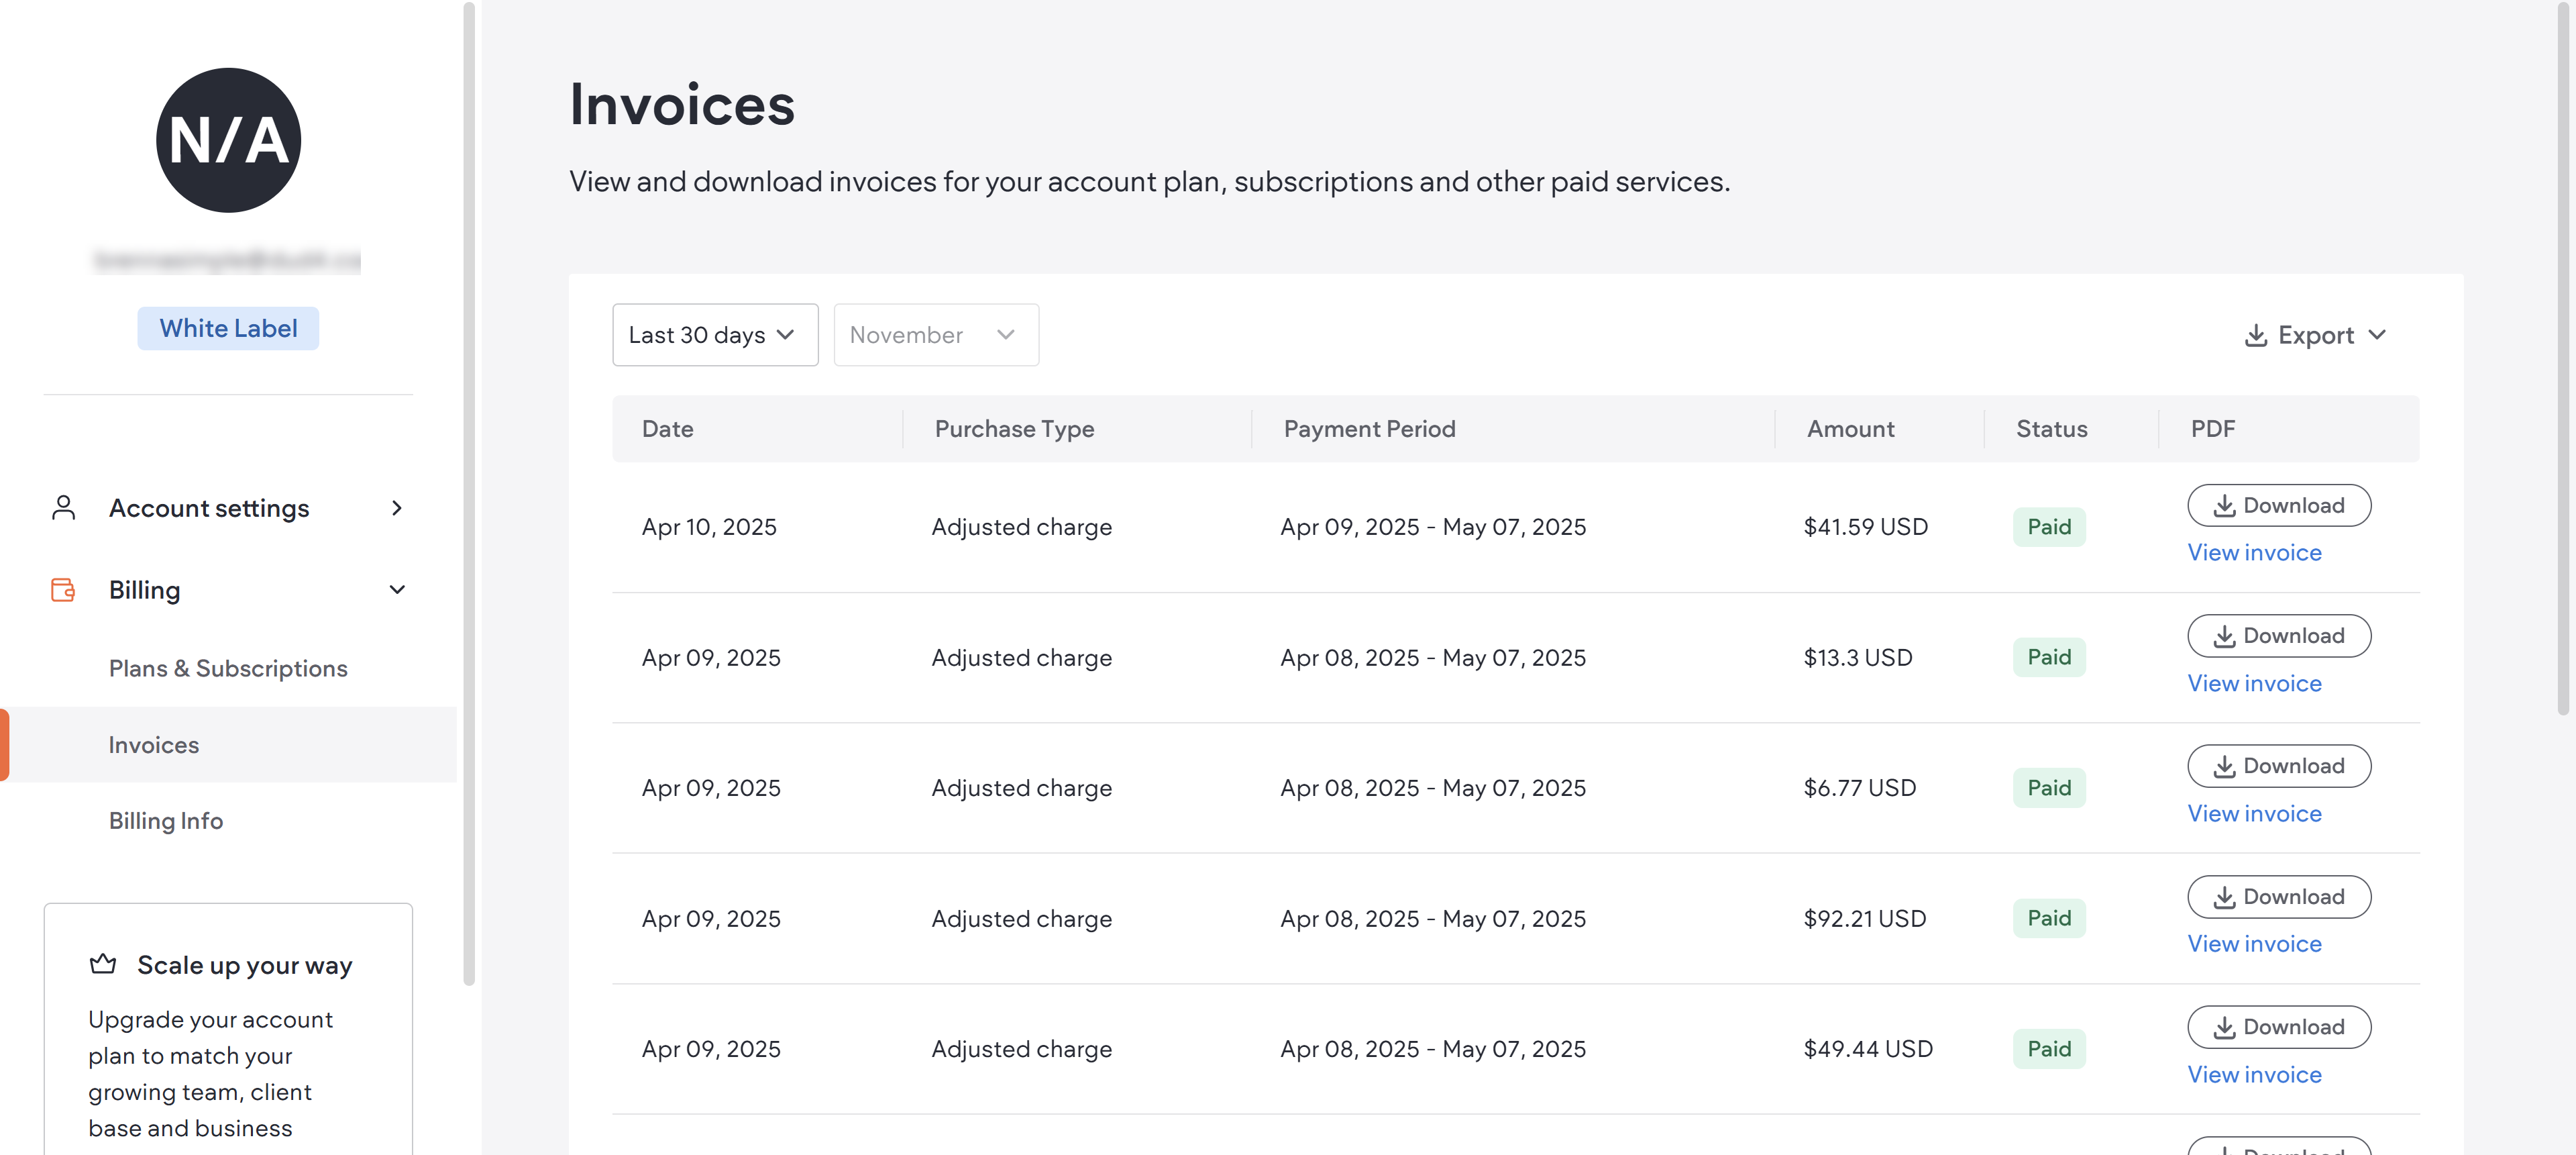
Task: Click the download icon on the $41.59 invoice row
Action: (x=2226, y=505)
